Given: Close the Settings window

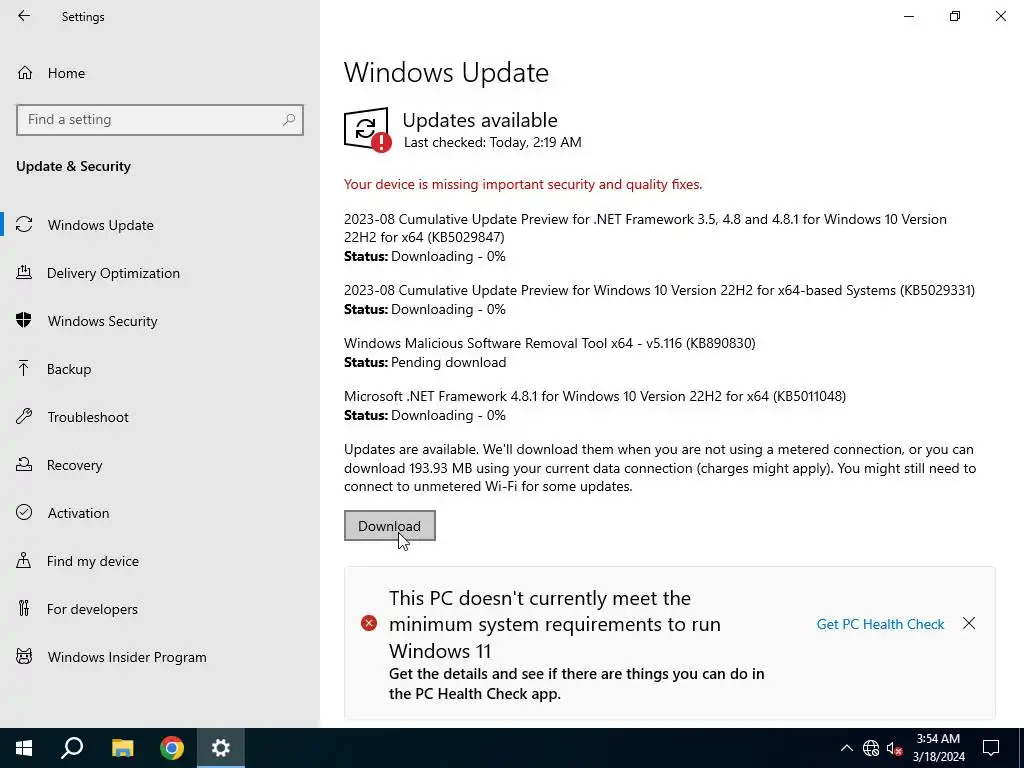Looking at the screenshot, I should [1000, 16].
